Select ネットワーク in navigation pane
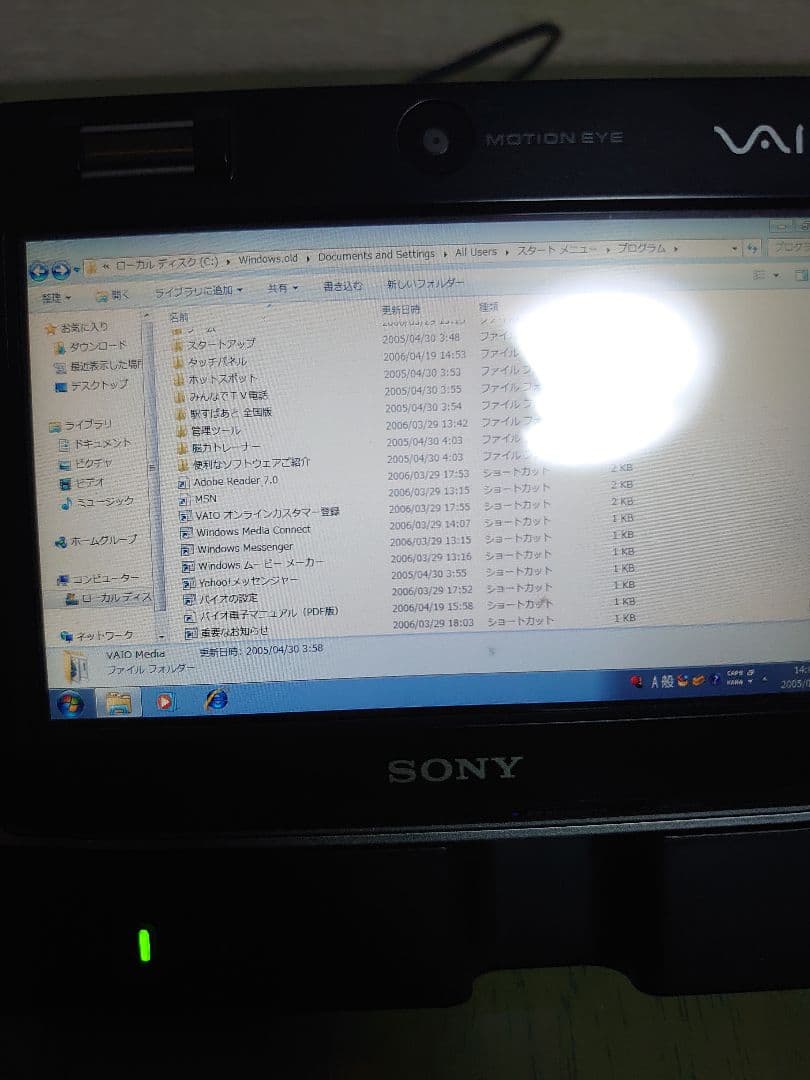The height and width of the screenshot is (1080, 810). [x=97, y=636]
